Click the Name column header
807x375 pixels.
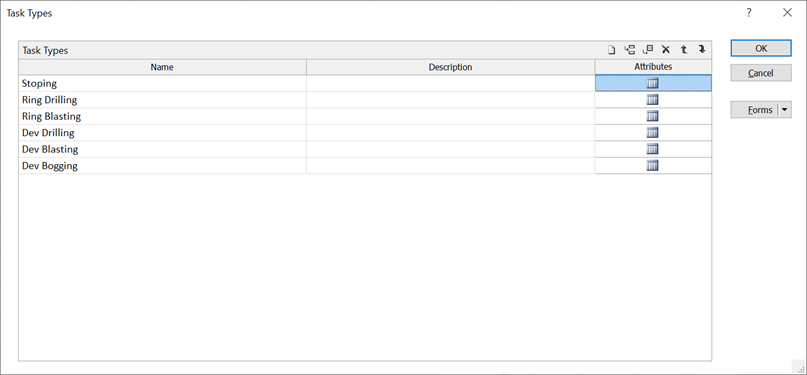[x=162, y=67]
